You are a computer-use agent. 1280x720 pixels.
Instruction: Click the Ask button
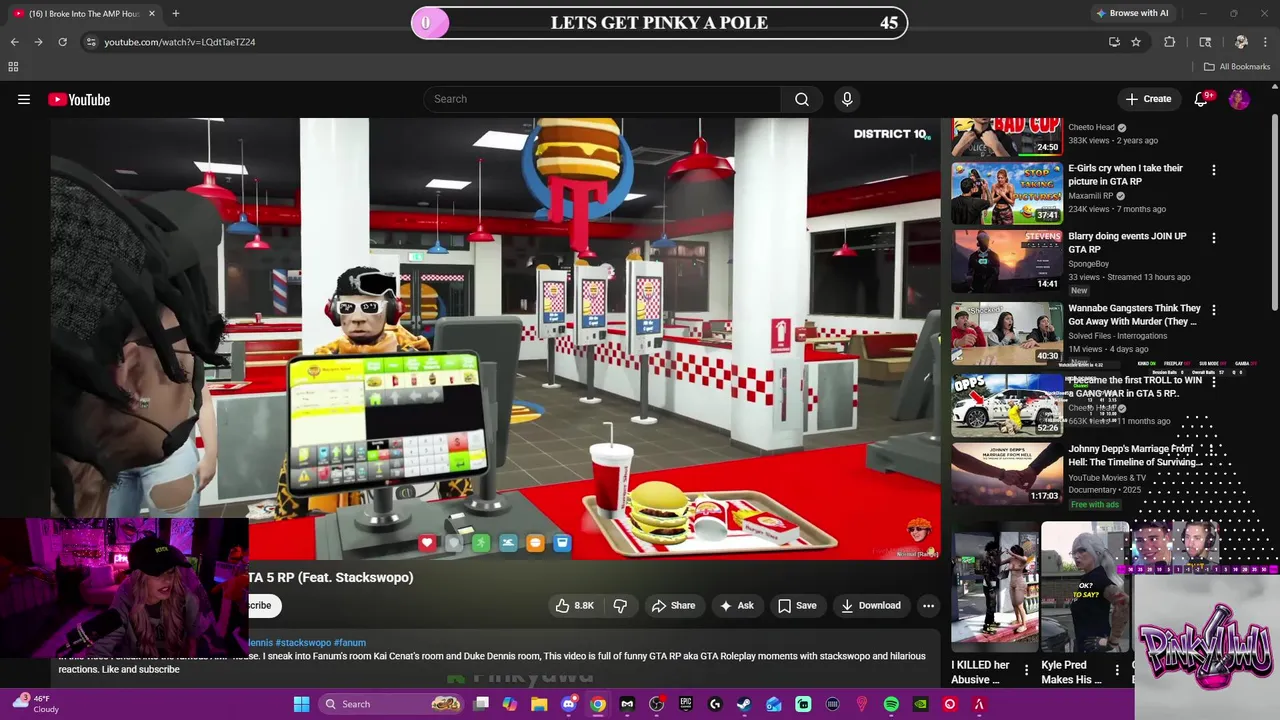(x=736, y=605)
